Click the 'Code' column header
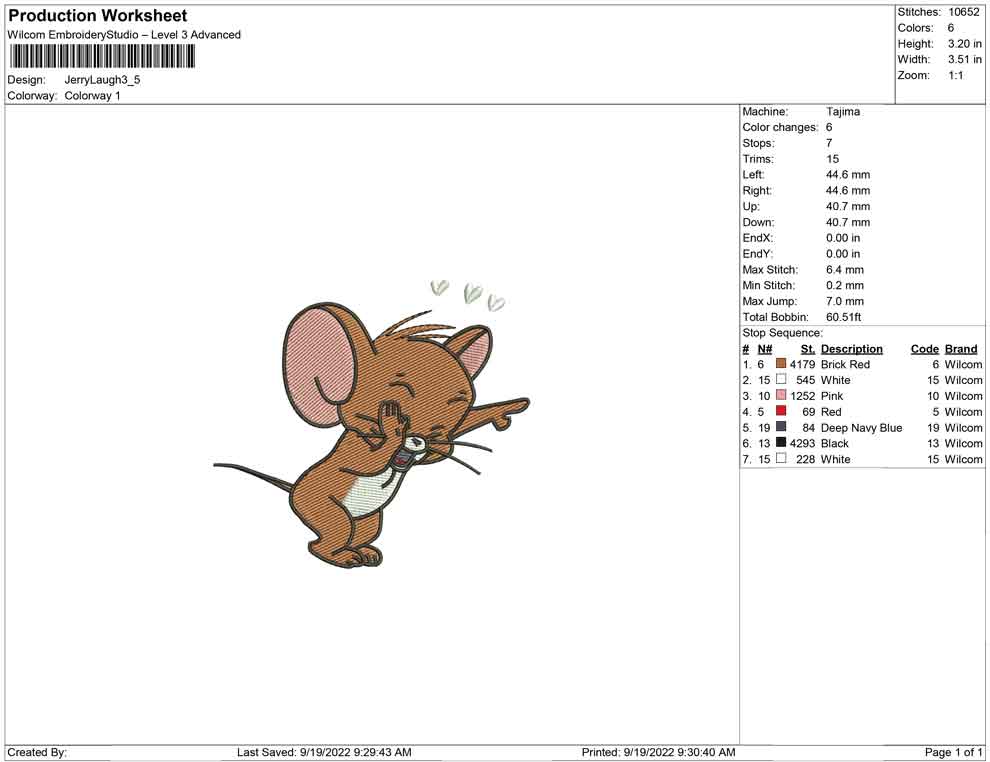The width and height of the screenshot is (990, 762). coord(925,349)
